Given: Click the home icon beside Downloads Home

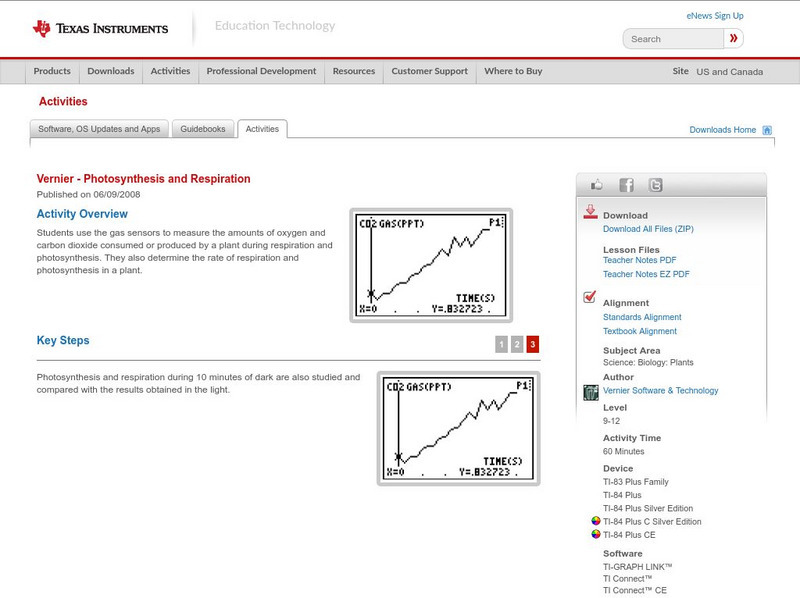Looking at the screenshot, I should [767, 130].
